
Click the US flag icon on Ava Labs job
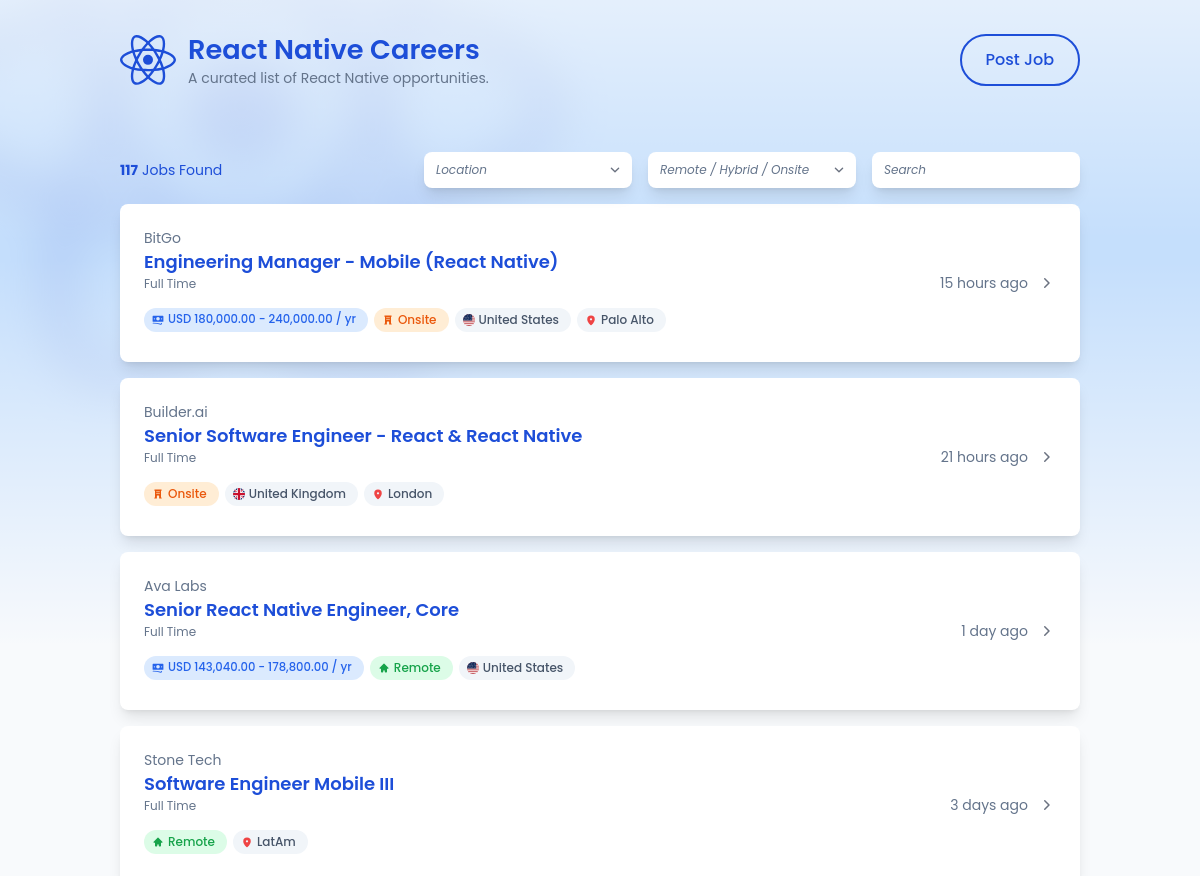(473, 668)
